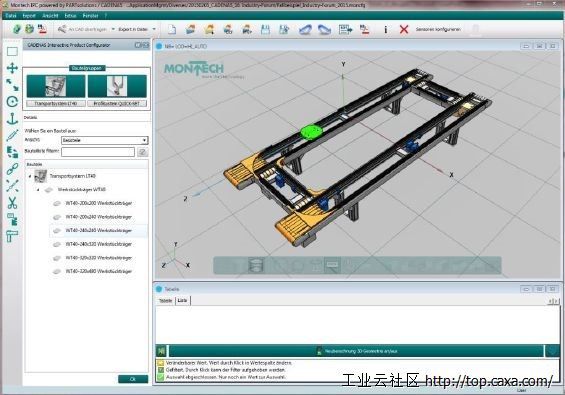Click into the Bauteilliste filtern input field

98,152
